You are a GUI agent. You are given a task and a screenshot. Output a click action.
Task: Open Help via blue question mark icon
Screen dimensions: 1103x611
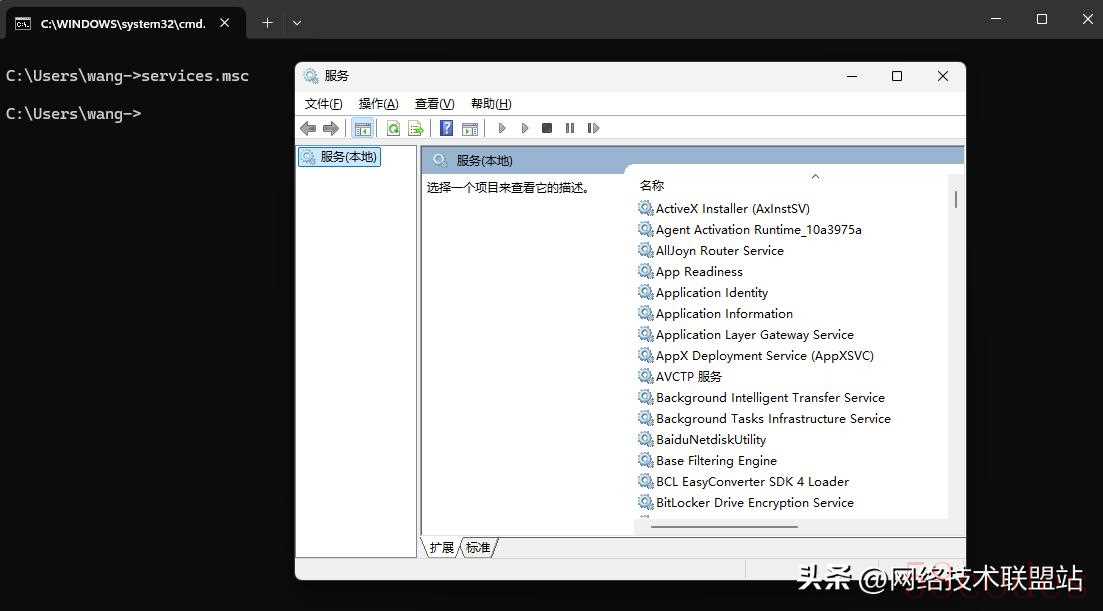pyautogui.click(x=446, y=128)
